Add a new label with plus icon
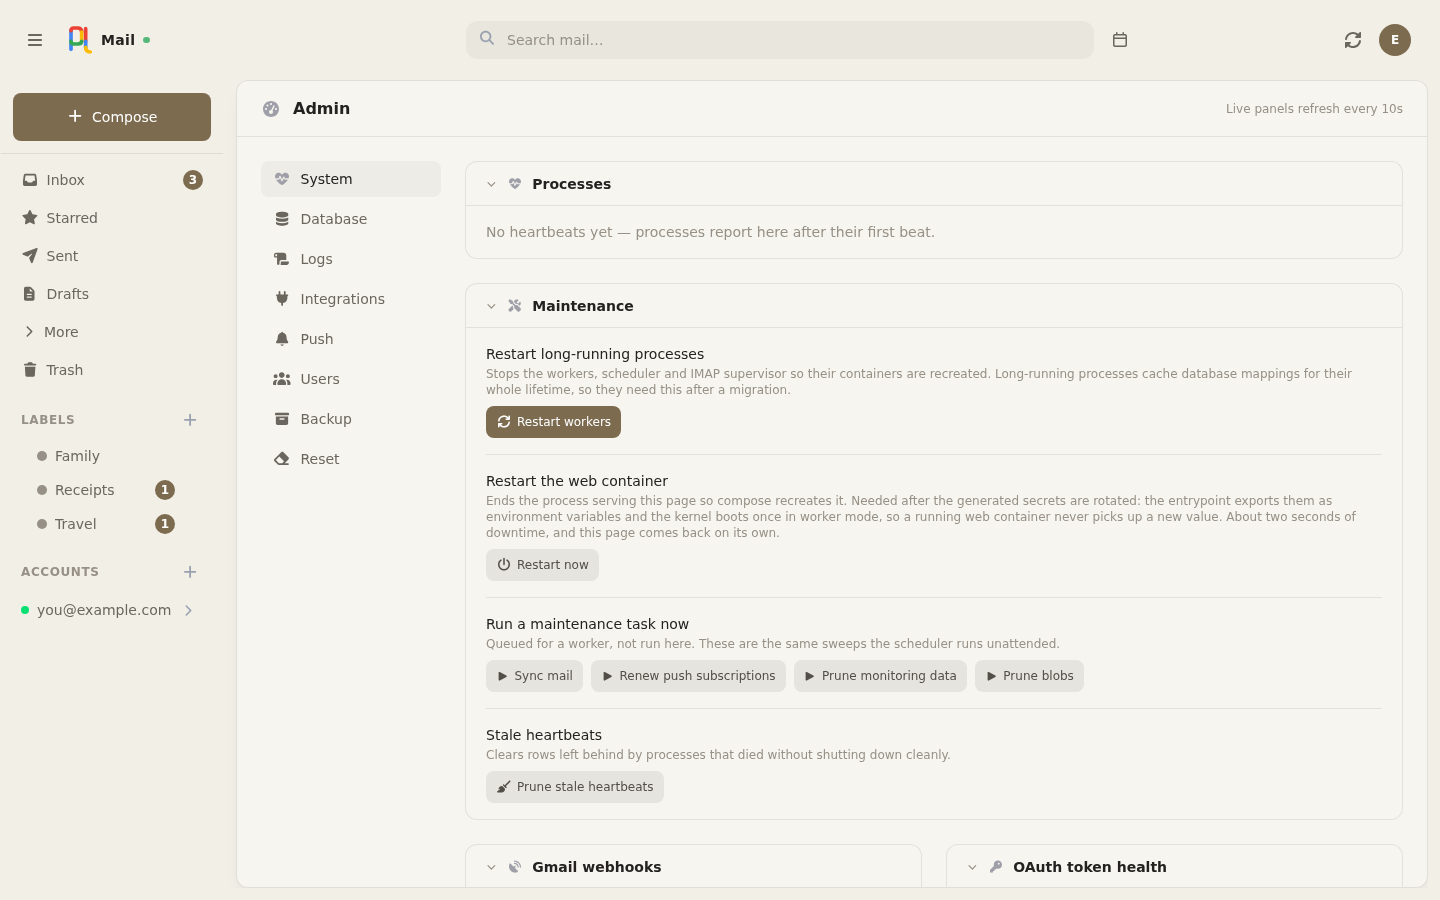 190,420
